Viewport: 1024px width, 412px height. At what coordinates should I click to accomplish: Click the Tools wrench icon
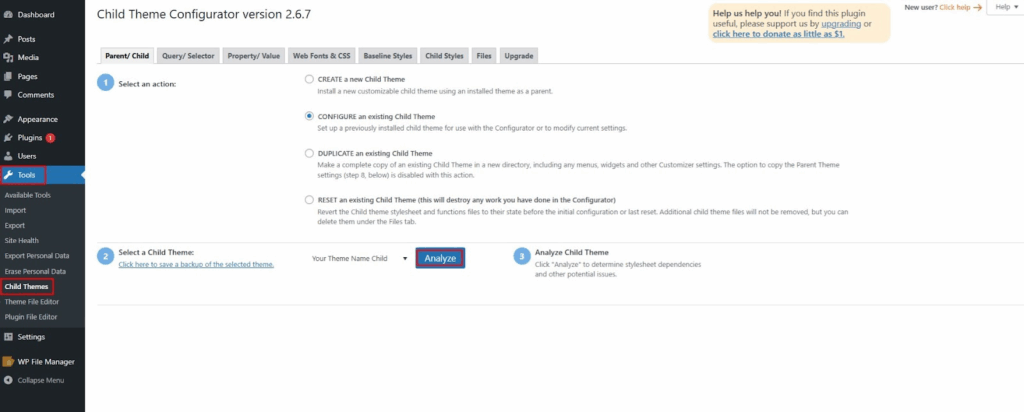coord(8,175)
